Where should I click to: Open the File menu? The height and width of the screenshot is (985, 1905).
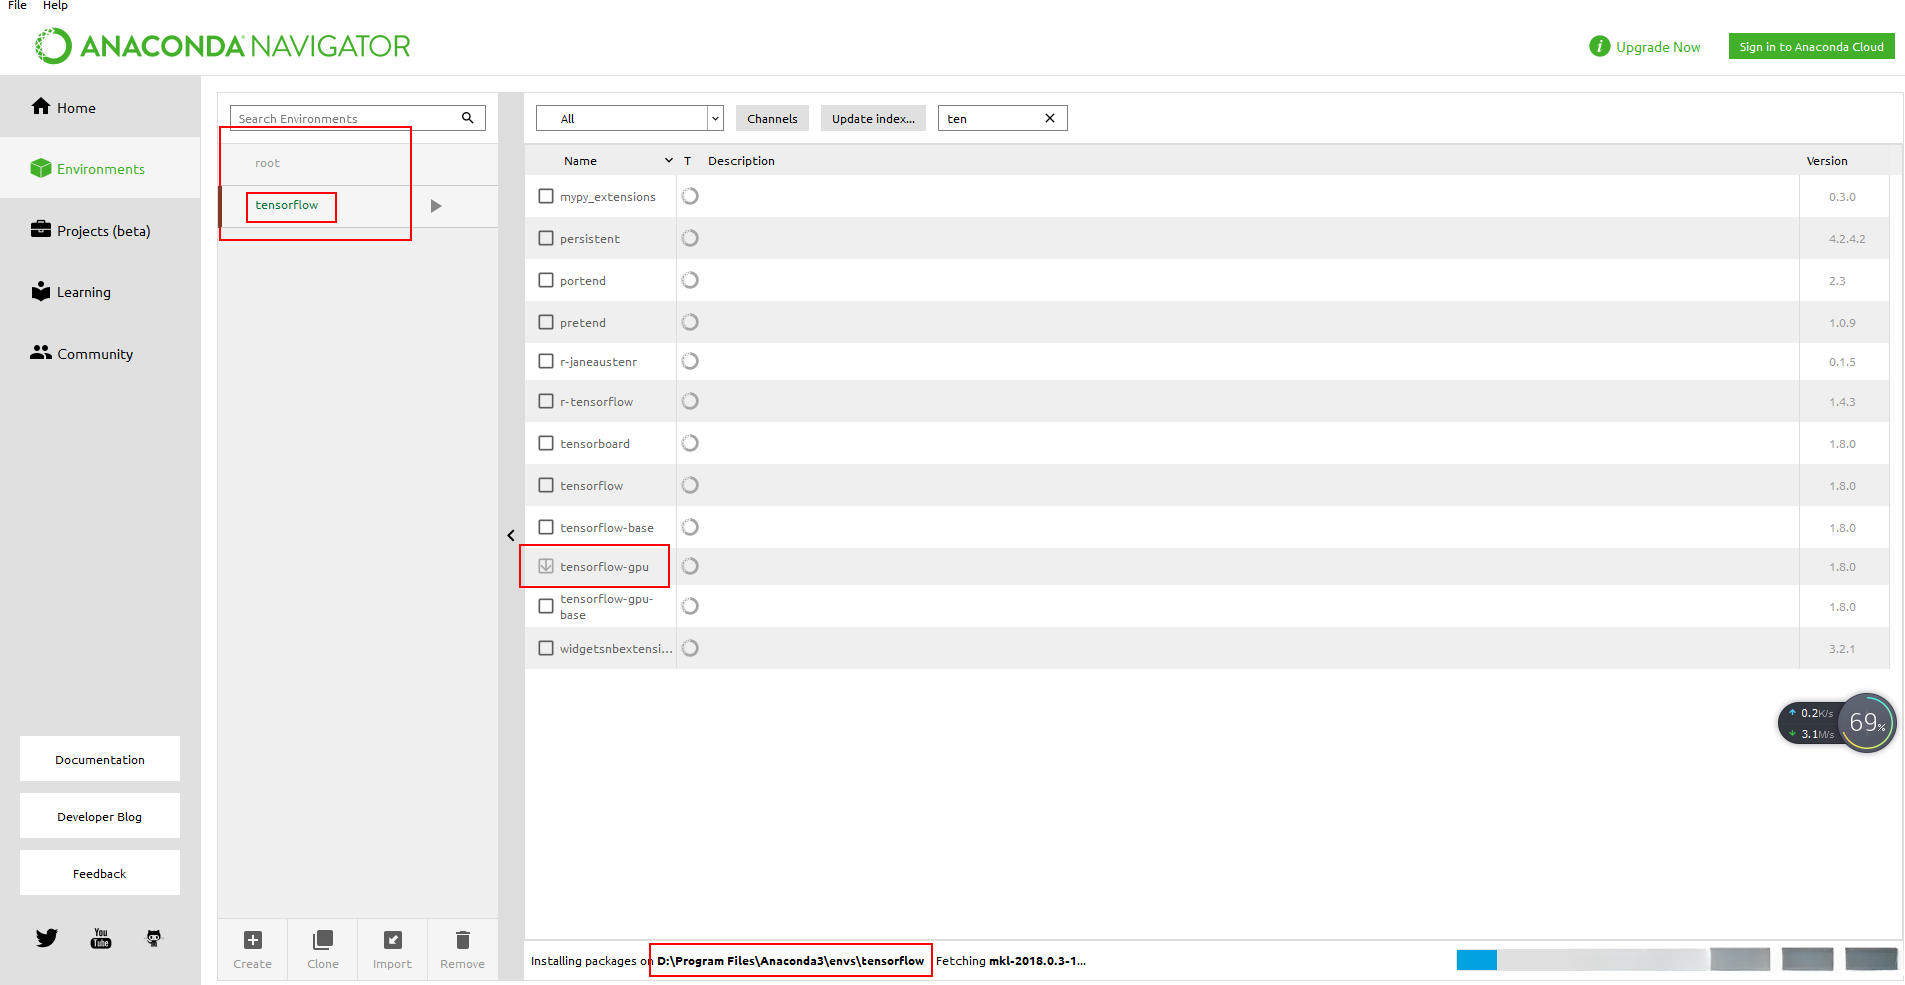pos(17,6)
